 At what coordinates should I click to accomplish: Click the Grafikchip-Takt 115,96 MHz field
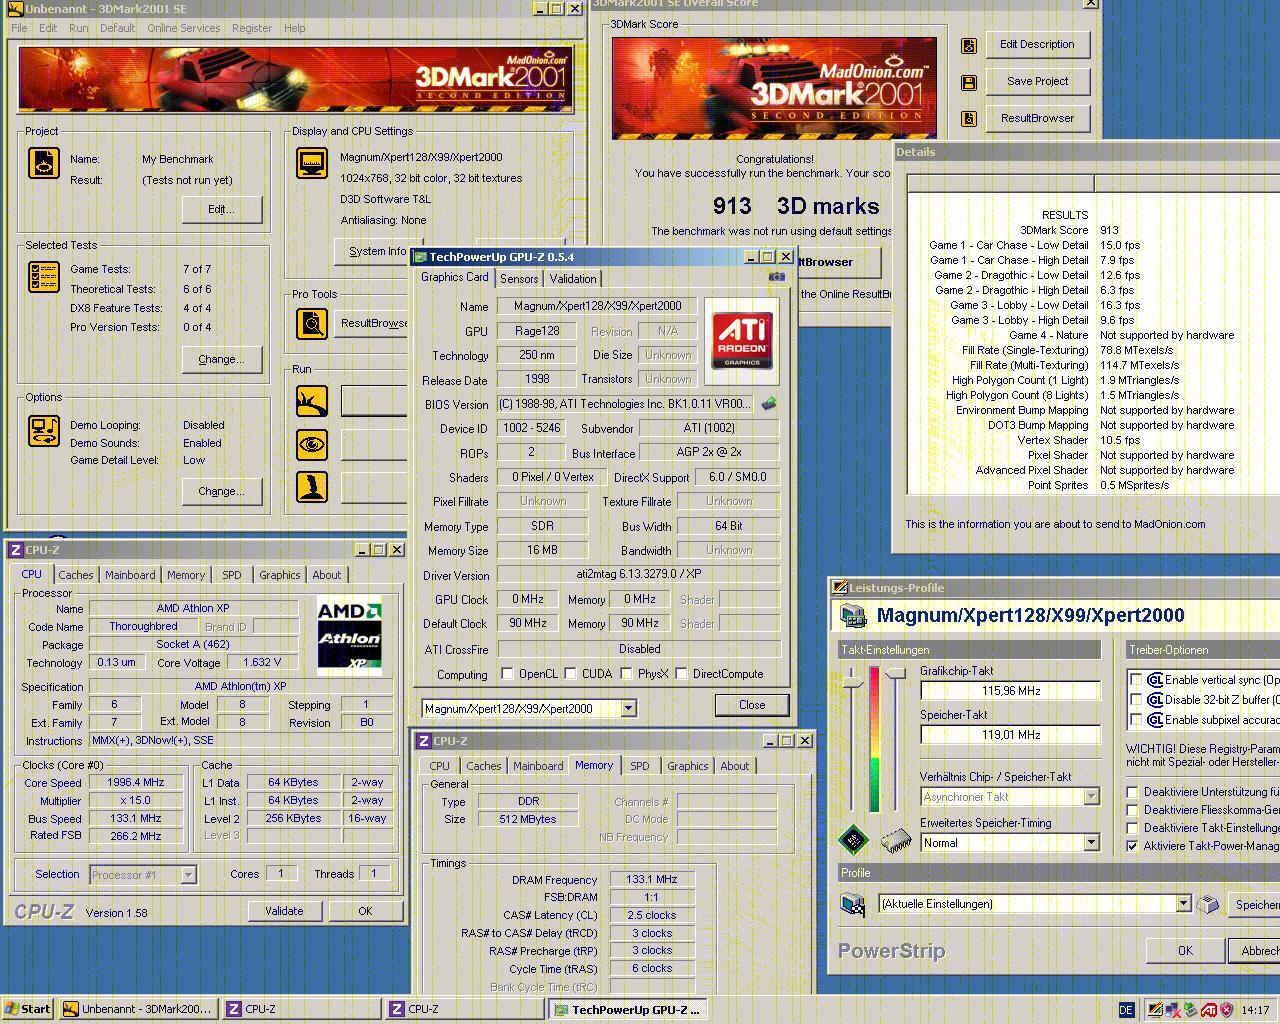pos(1010,691)
